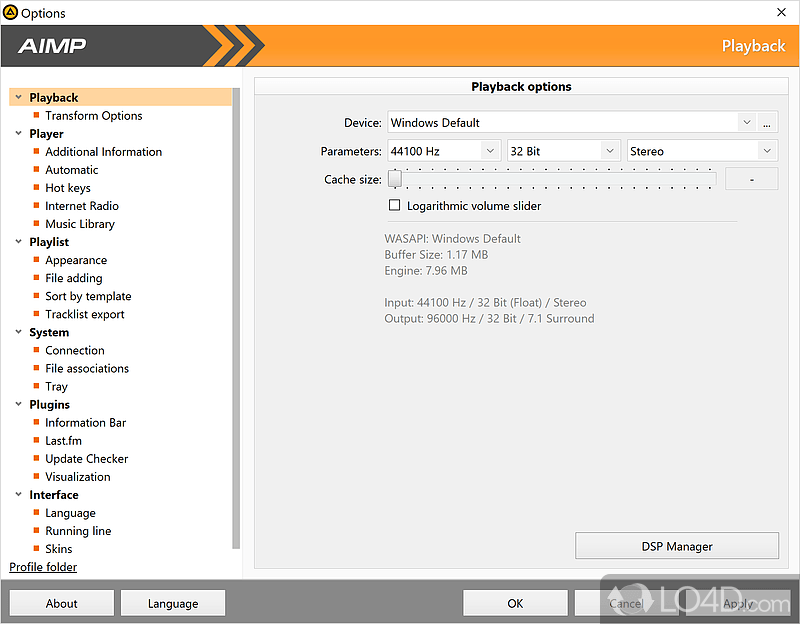Open the 32 Bit depth dropdown
Screen dimensions: 800x624
pyautogui.click(x=610, y=151)
